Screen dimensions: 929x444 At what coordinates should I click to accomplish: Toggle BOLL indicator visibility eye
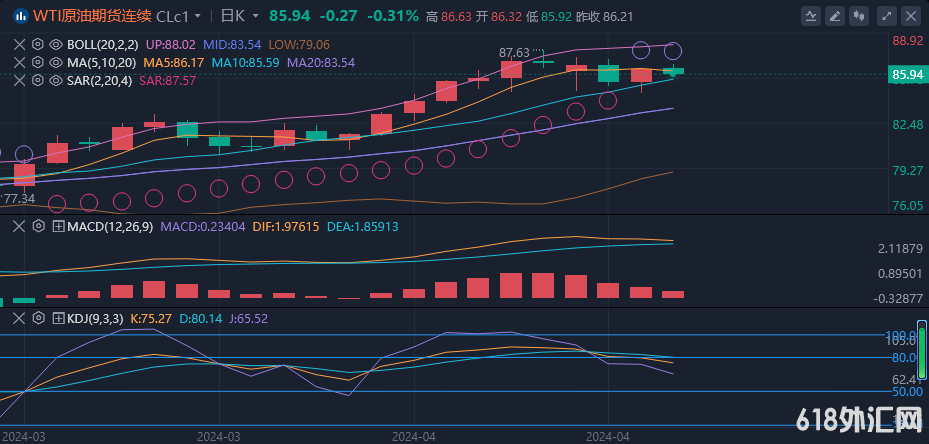56,44
